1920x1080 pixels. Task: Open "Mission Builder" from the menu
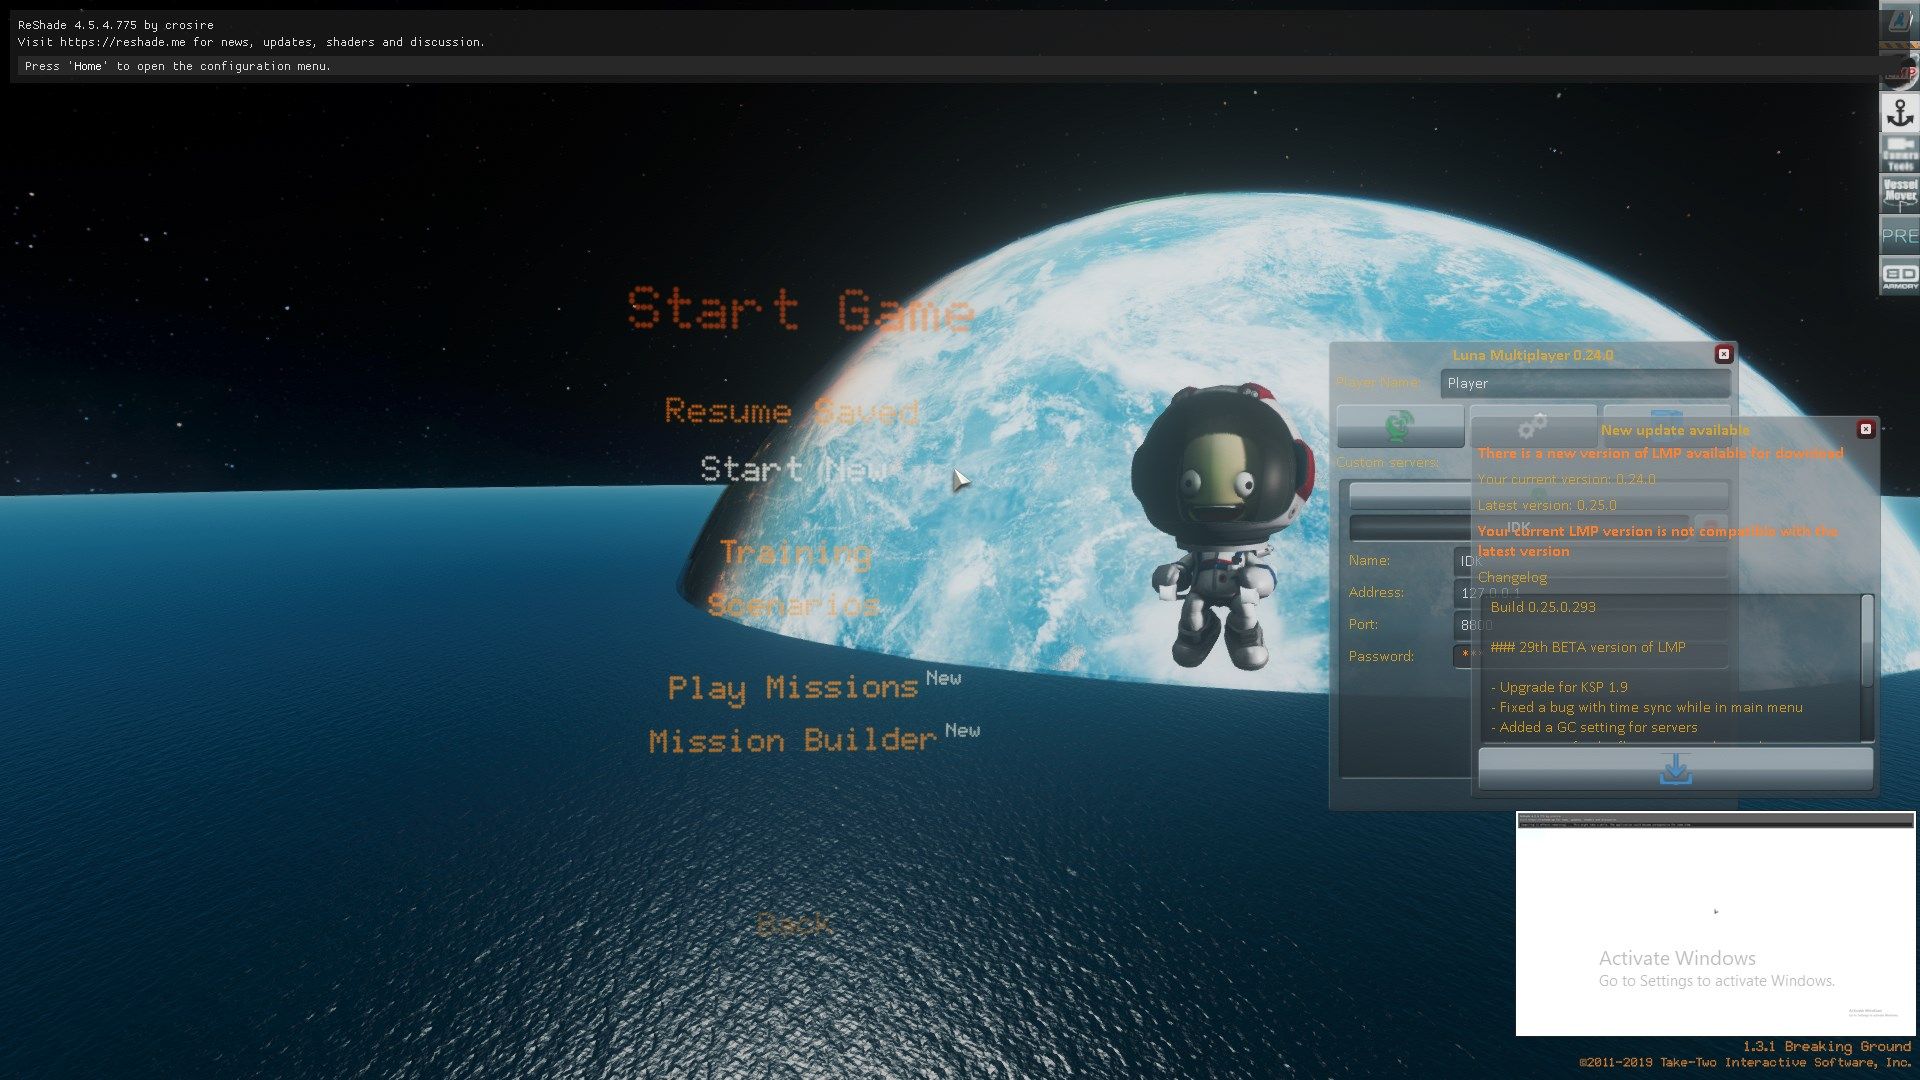pyautogui.click(x=790, y=740)
